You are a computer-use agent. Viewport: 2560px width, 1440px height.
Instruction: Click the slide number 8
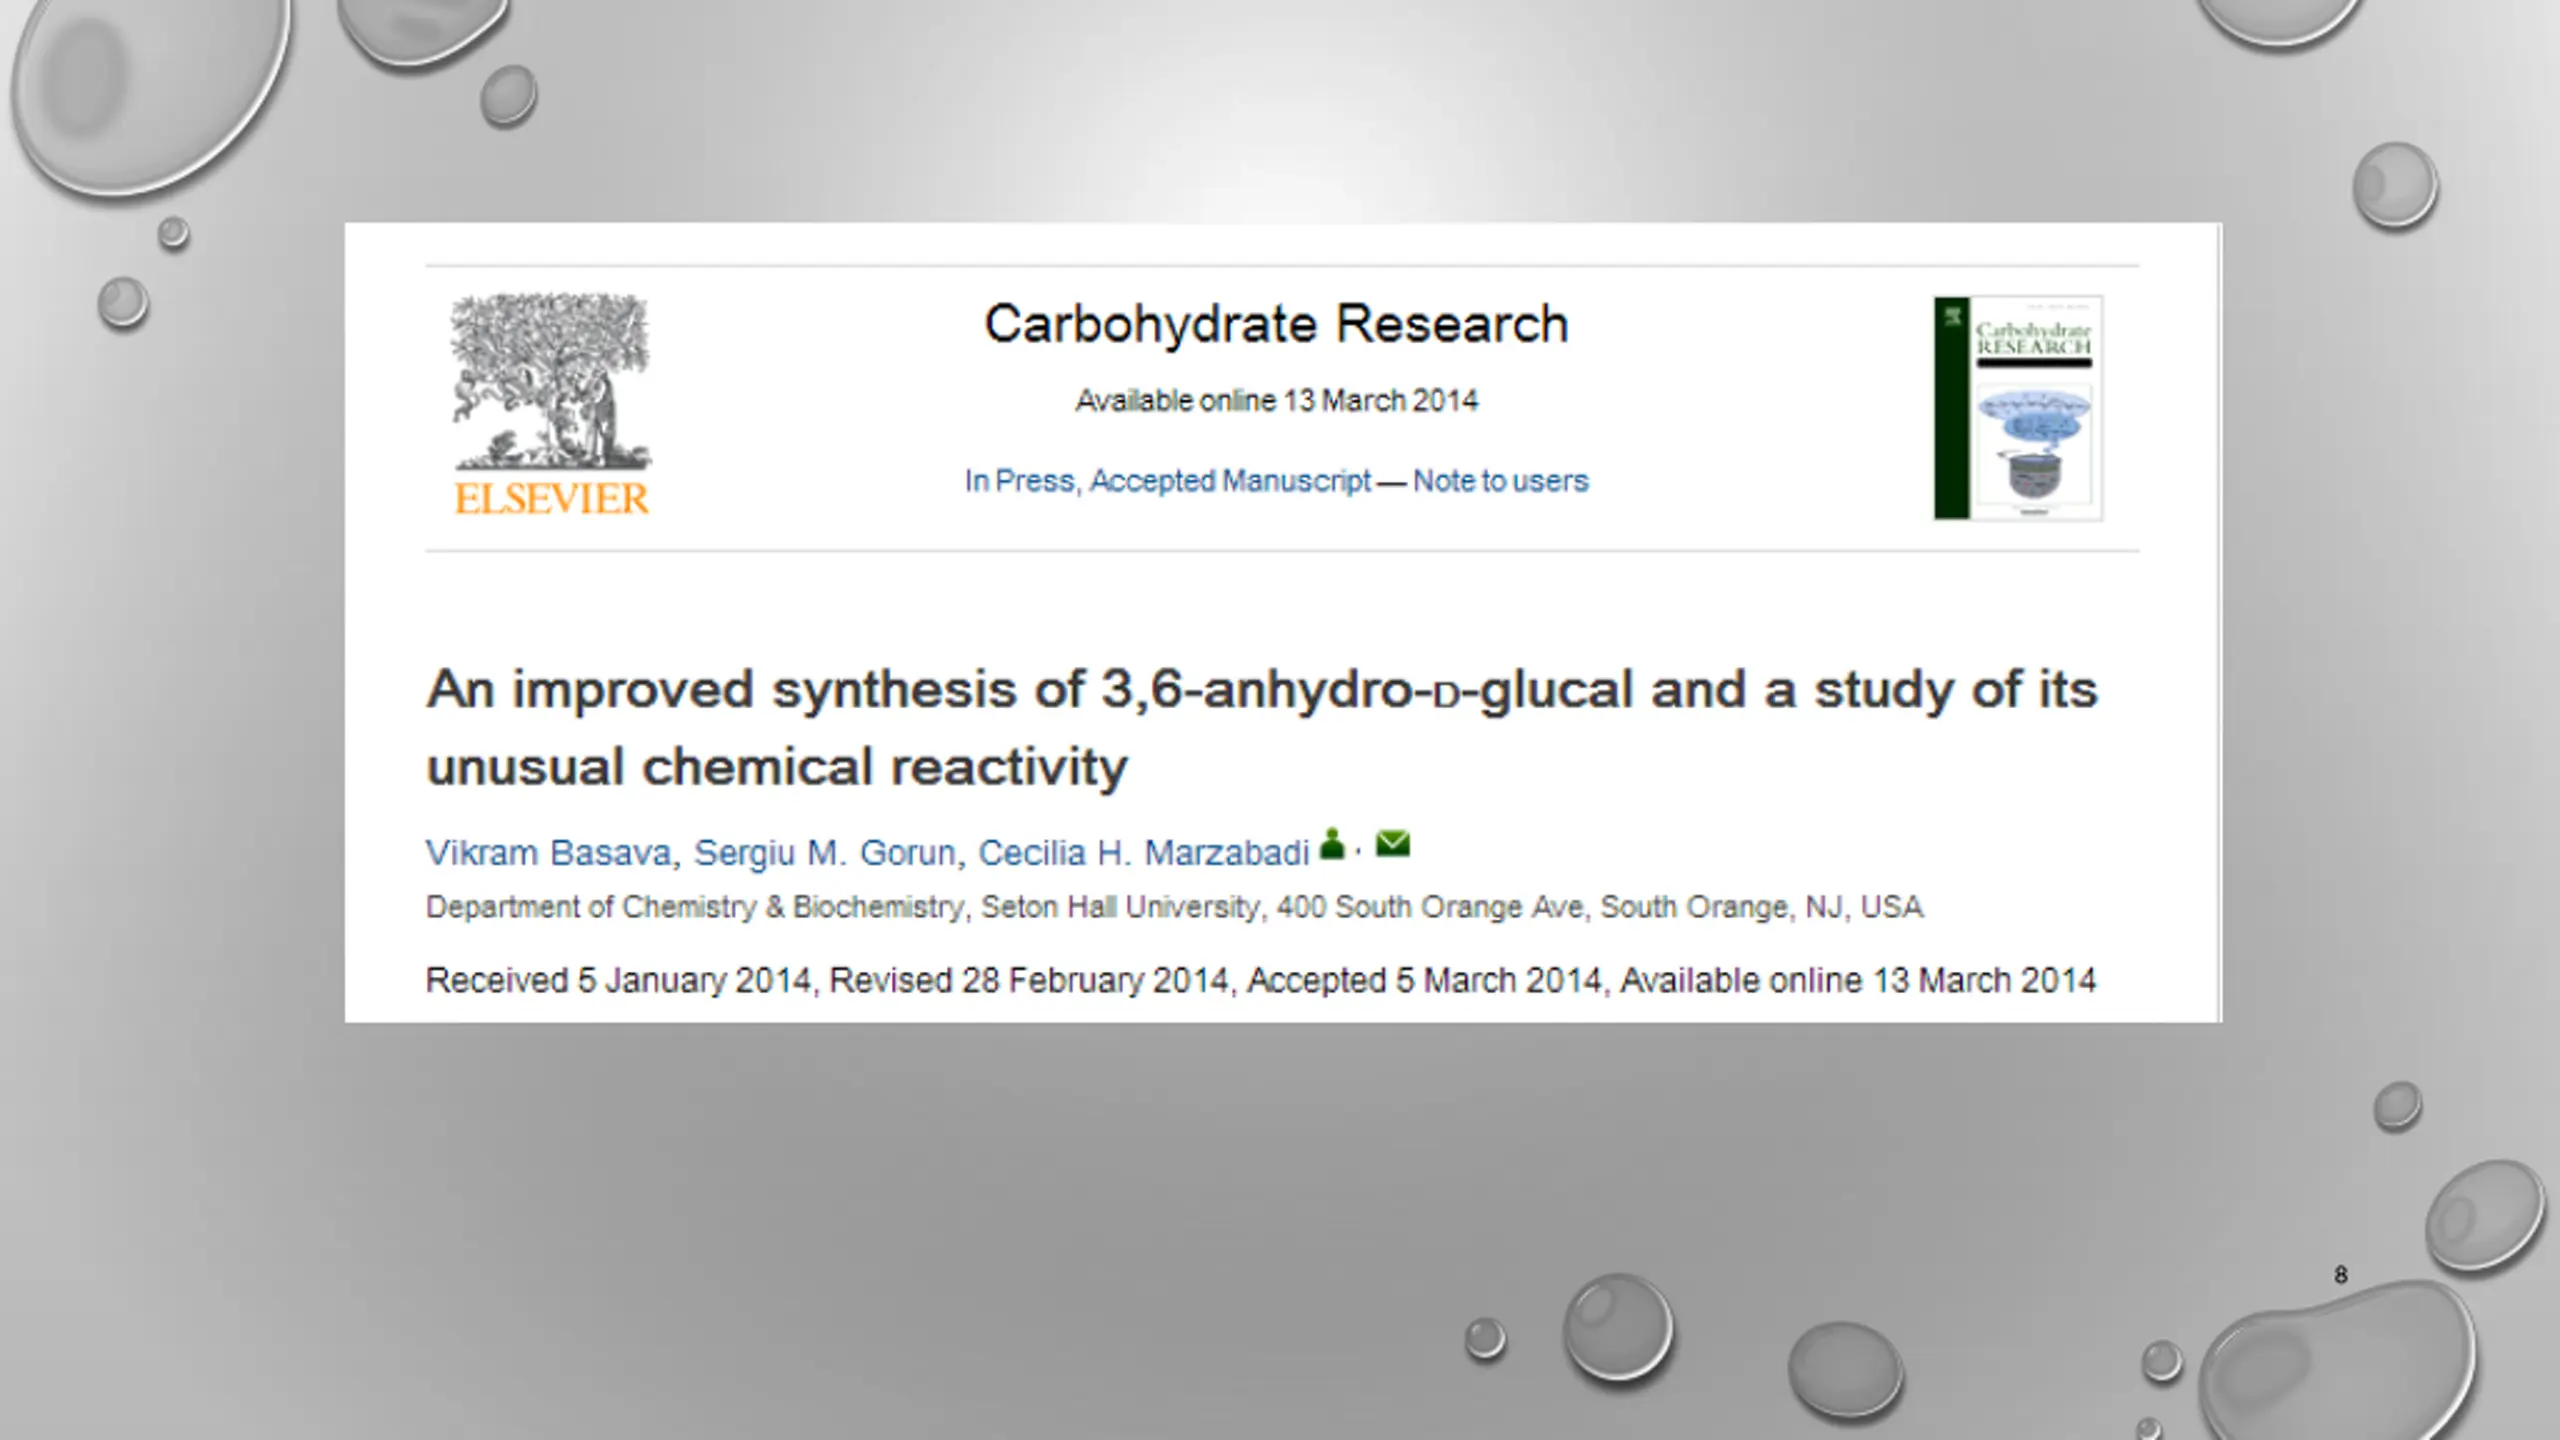[x=2340, y=1275]
